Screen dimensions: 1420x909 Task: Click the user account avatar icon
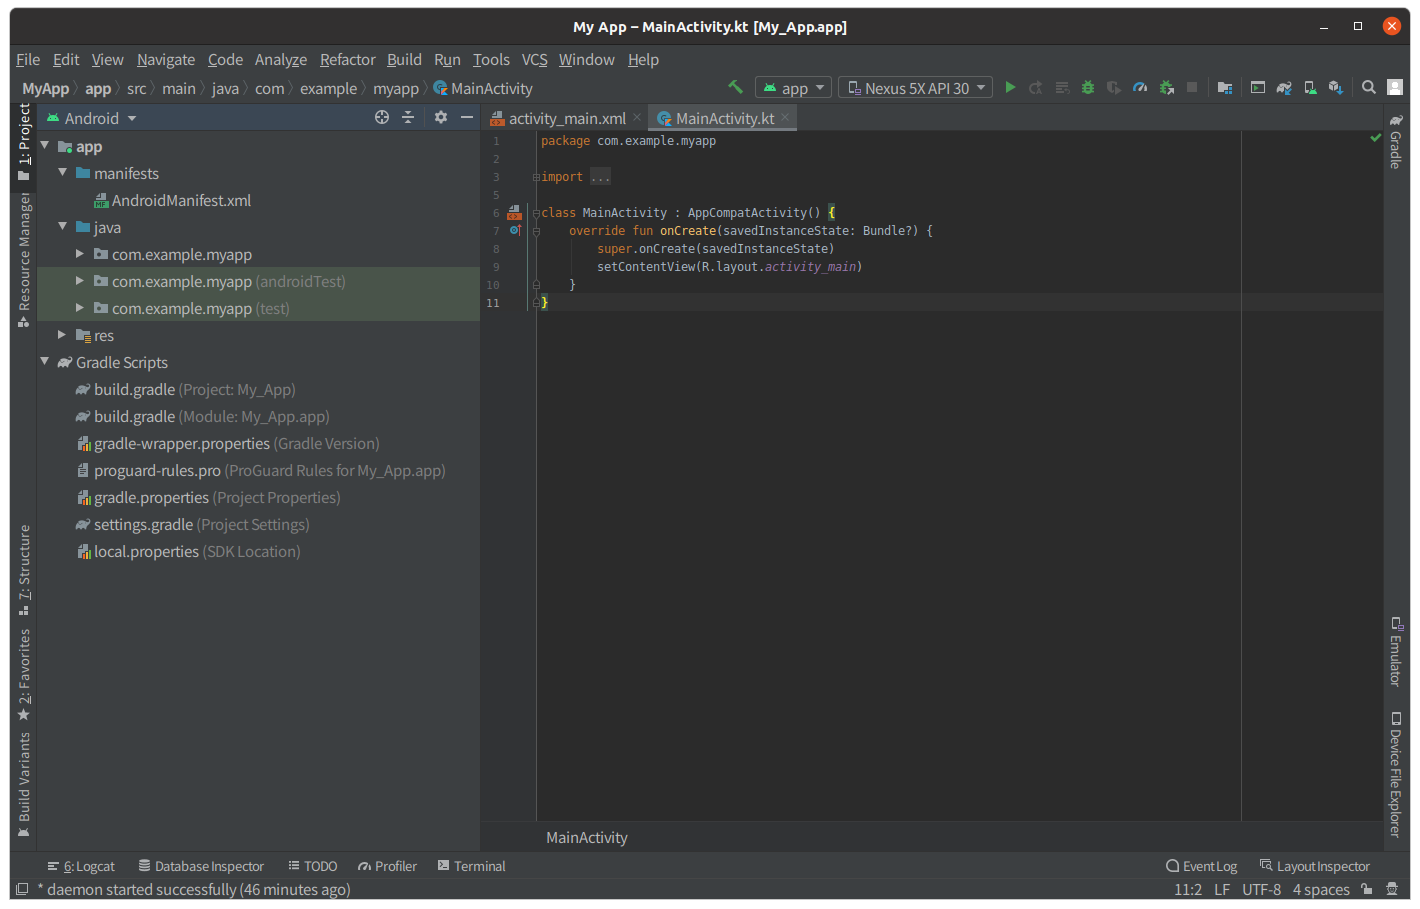[x=1395, y=88]
